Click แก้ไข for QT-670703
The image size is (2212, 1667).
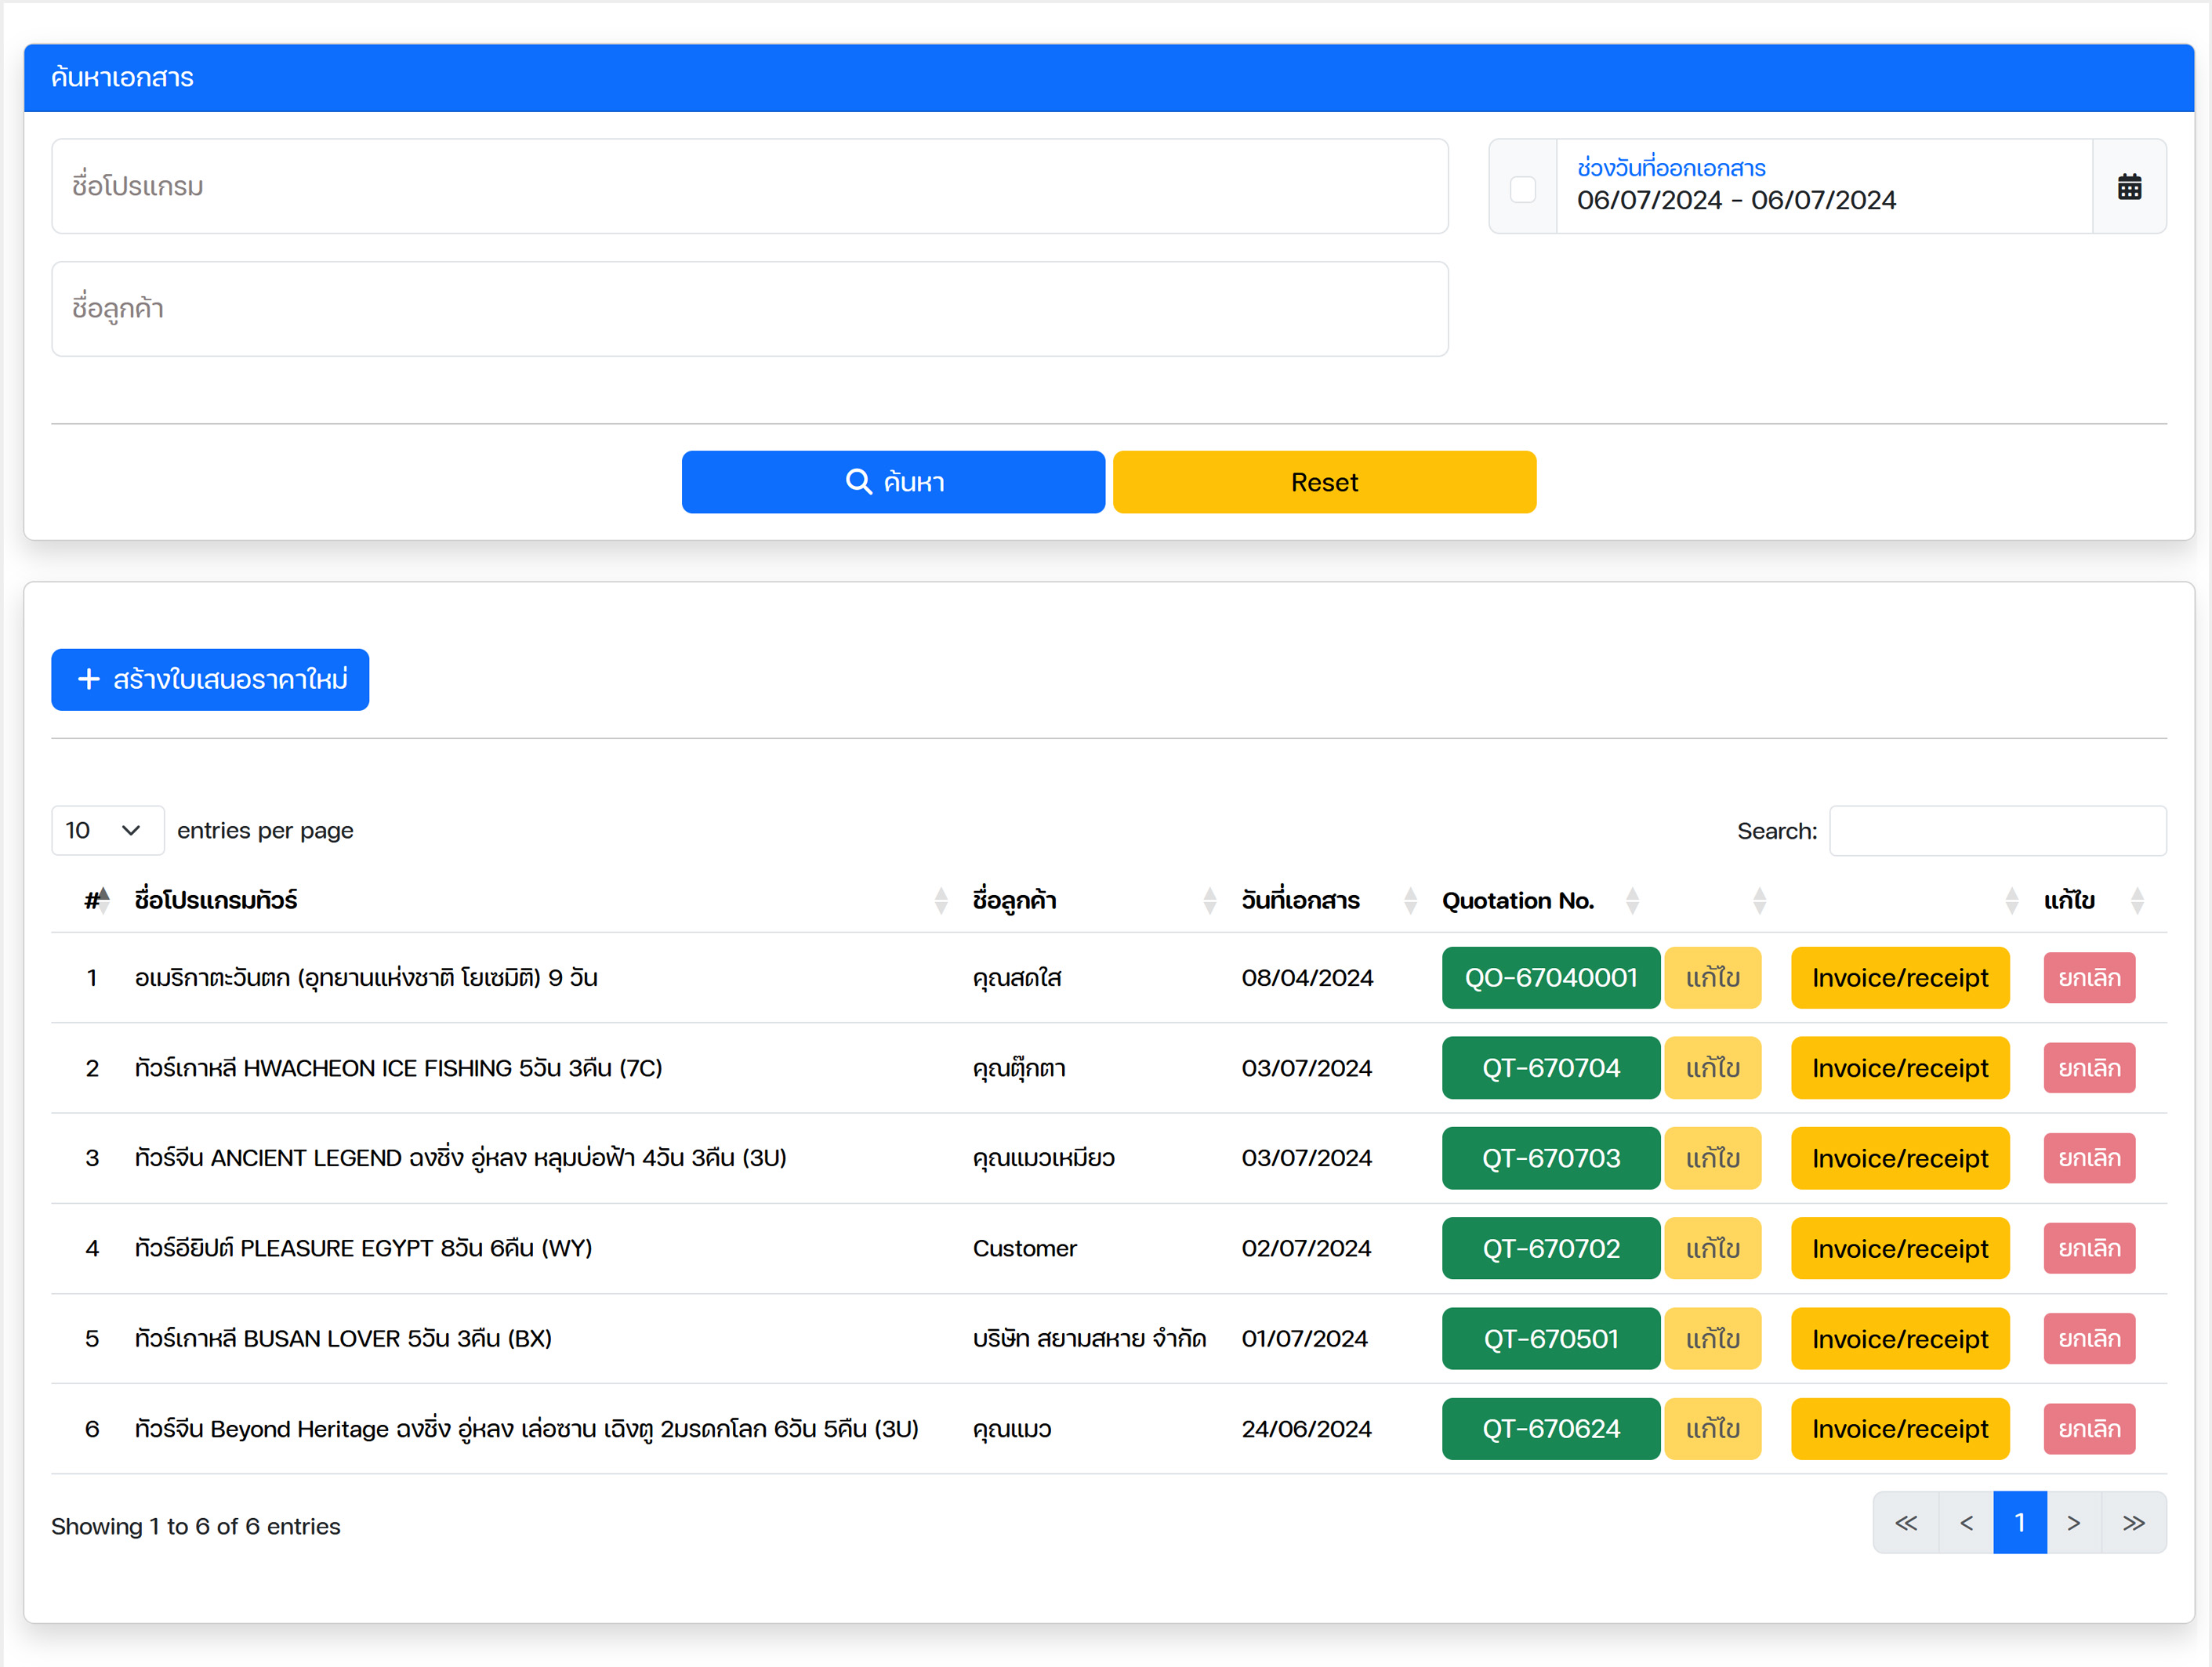pyautogui.click(x=1712, y=1158)
